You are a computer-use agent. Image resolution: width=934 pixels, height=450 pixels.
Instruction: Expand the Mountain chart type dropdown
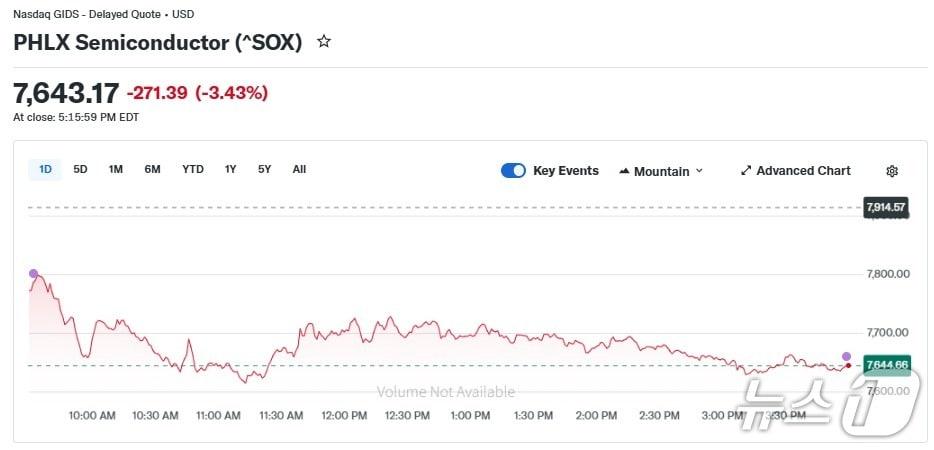pyautogui.click(x=699, y=171)
